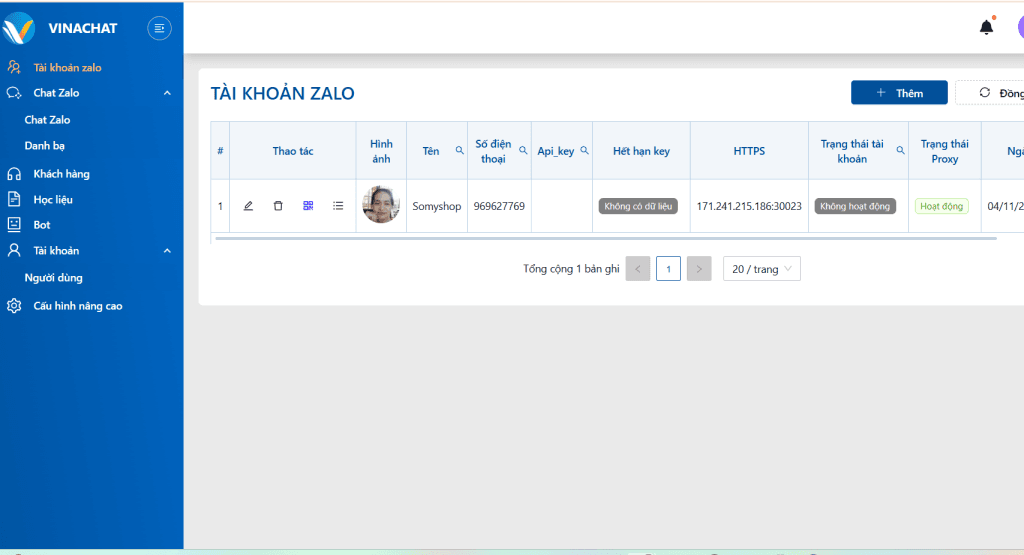Image resolution: width=1024 pixels, height=555 pixels.
Task: Click the list details icon in row 1
Action: point(338,206)
